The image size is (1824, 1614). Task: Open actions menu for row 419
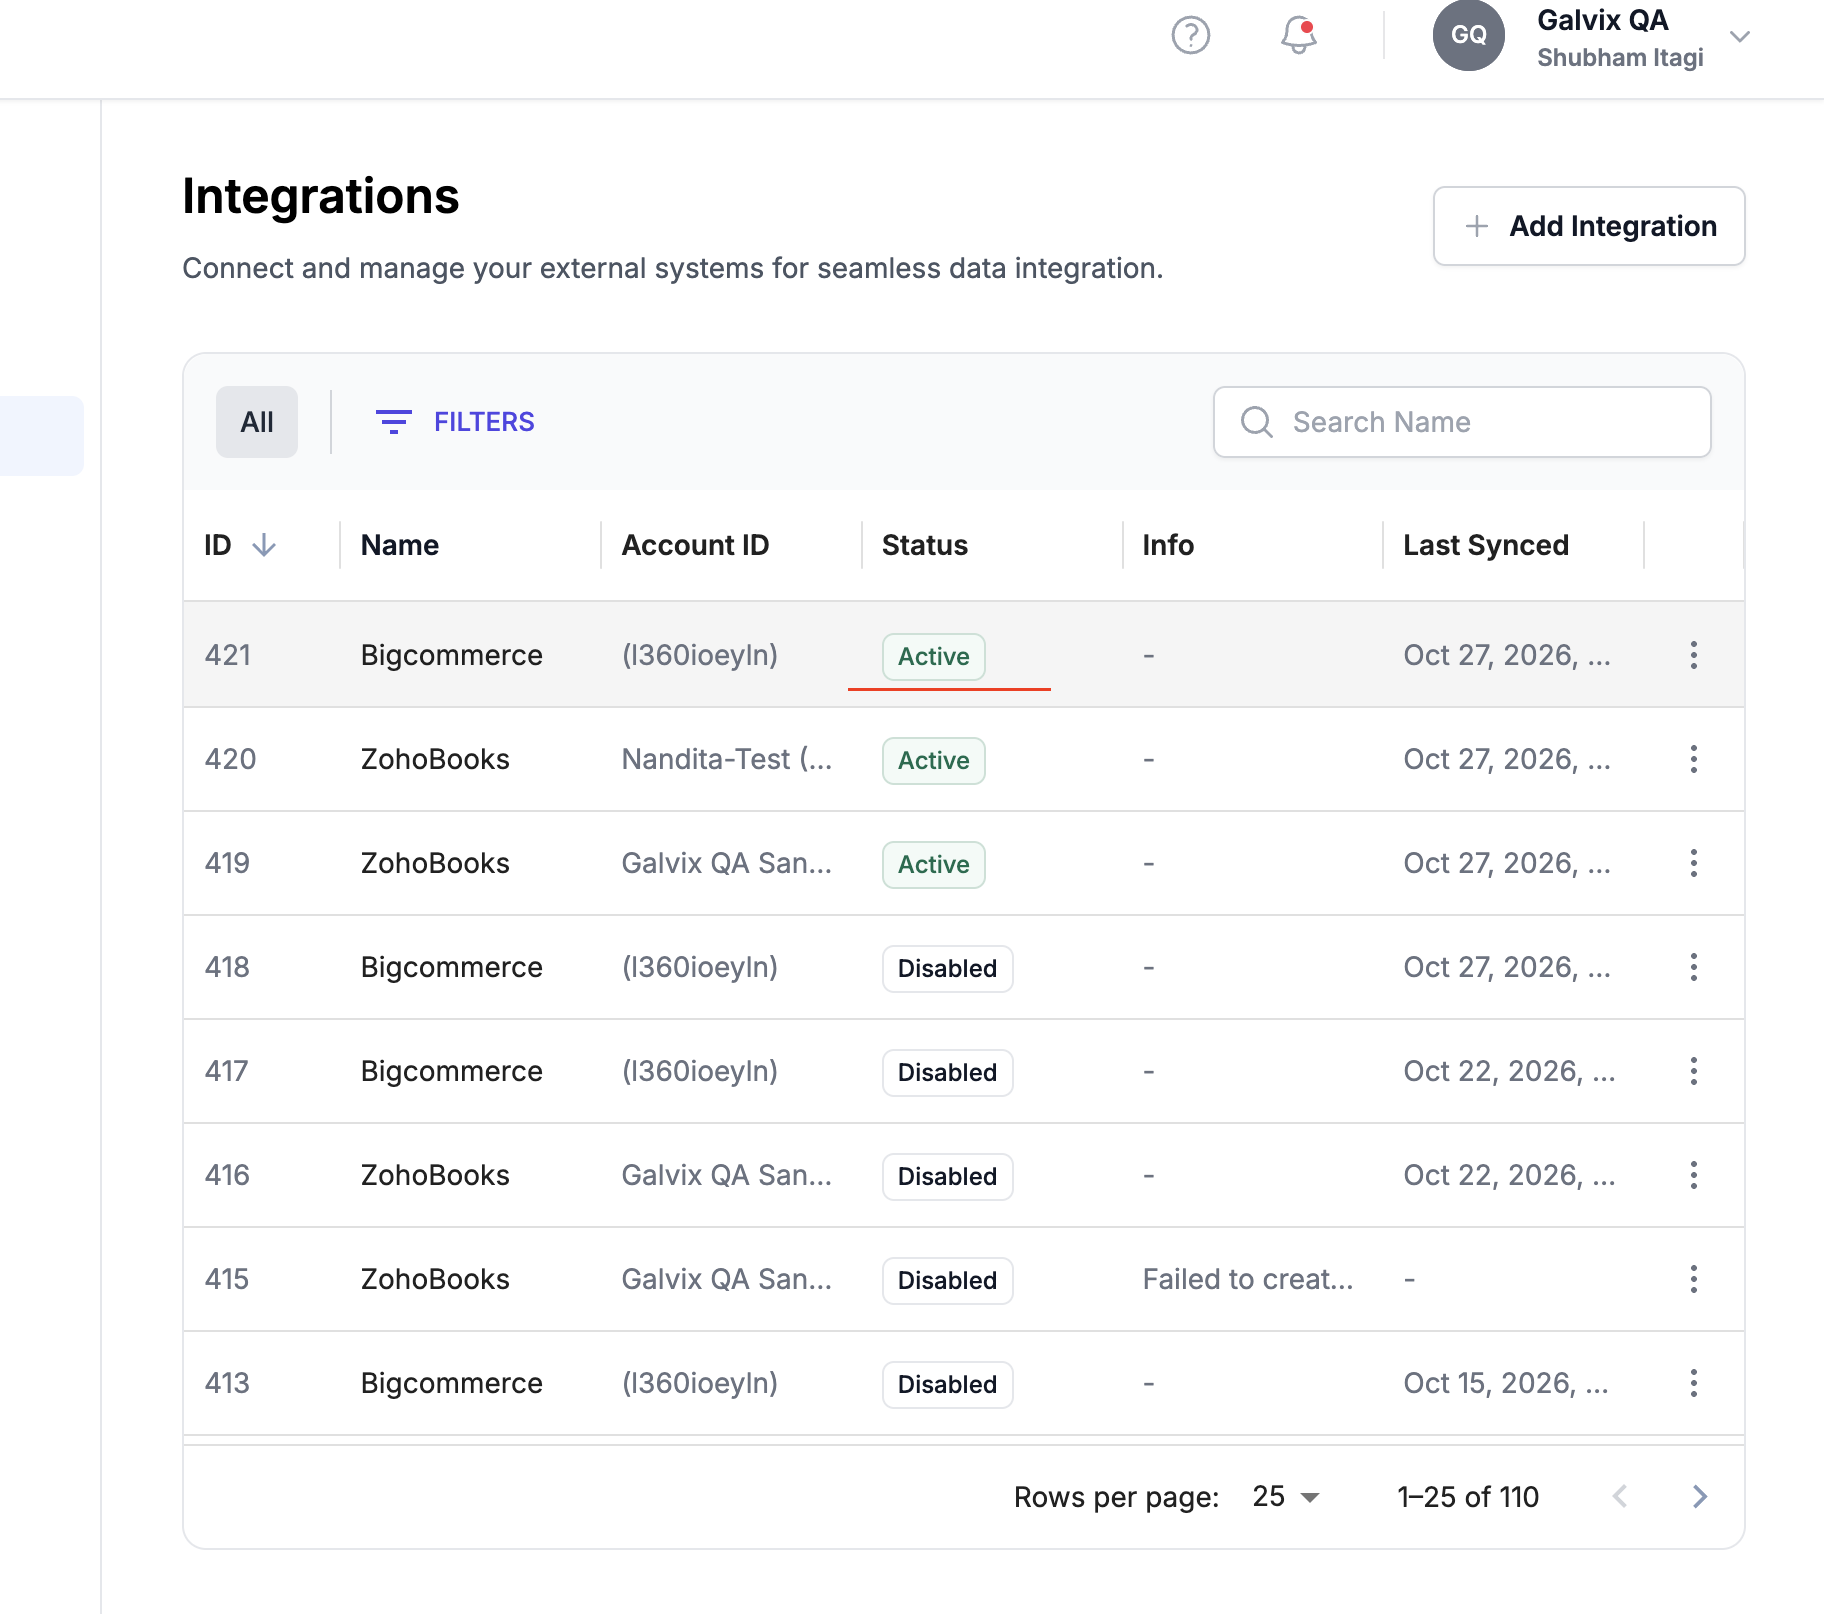pos(1693,863)
